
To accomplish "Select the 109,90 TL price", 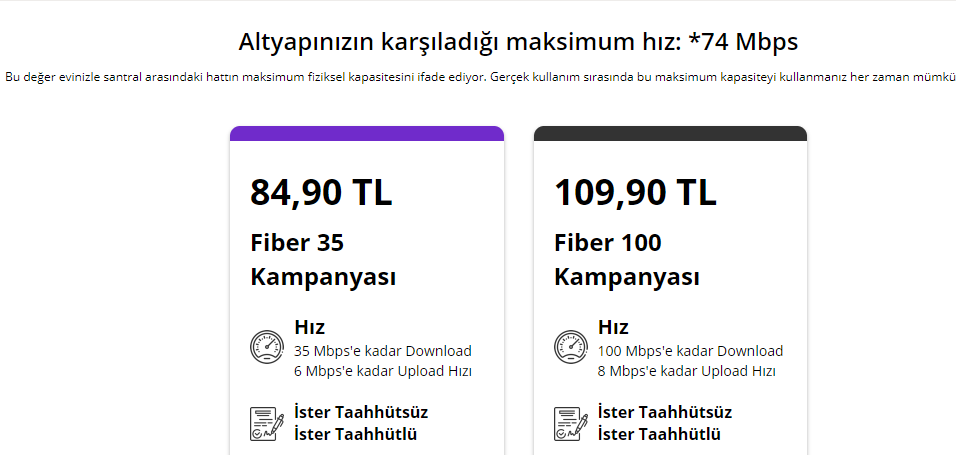I will pos(635,192).
